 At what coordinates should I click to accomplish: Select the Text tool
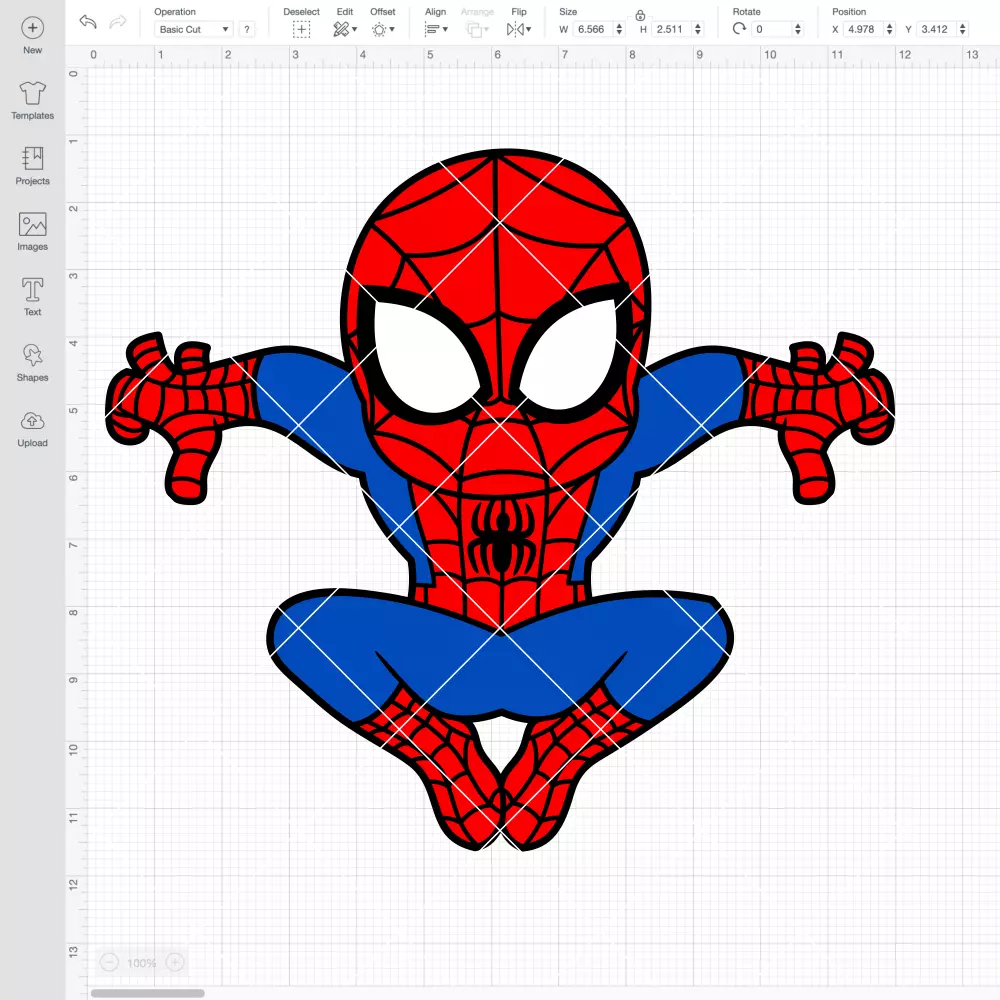pyautogui.click(x=33, y=297)
